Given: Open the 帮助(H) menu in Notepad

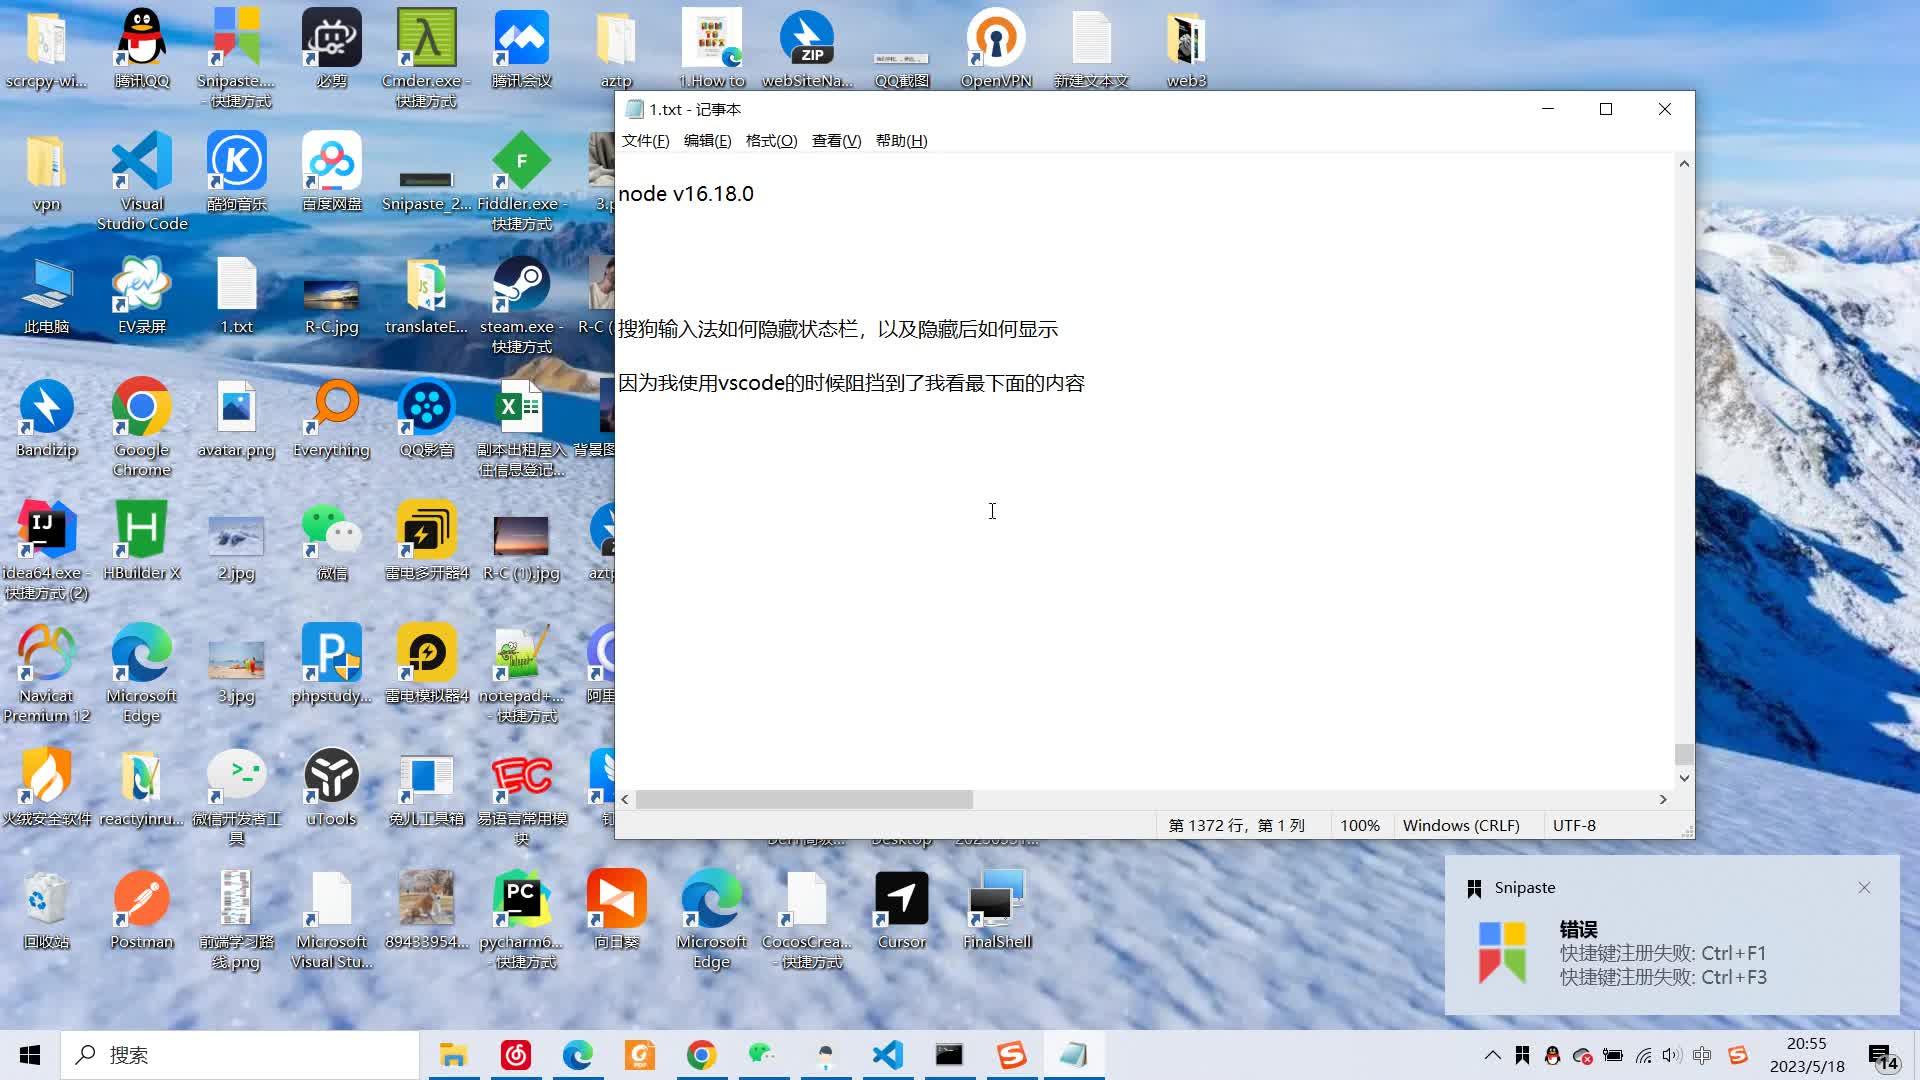Looking at the screenshot, I should click(x=901, y=141).
